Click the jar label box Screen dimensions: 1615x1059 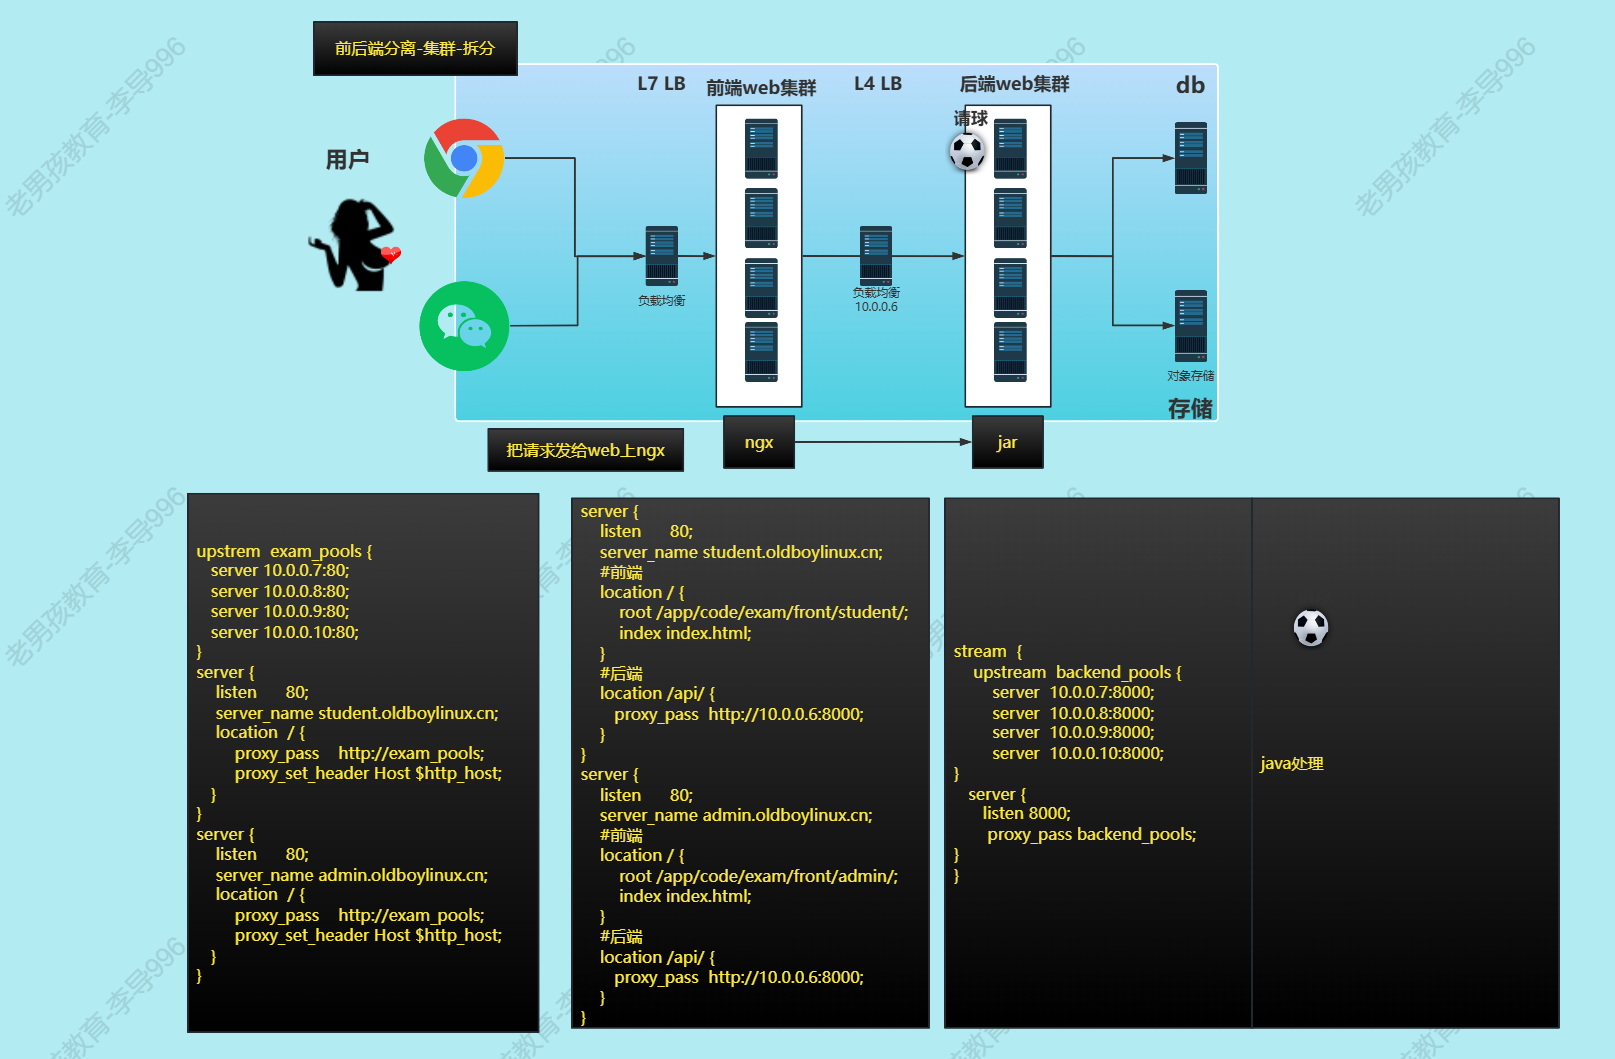pos(1007,442)
